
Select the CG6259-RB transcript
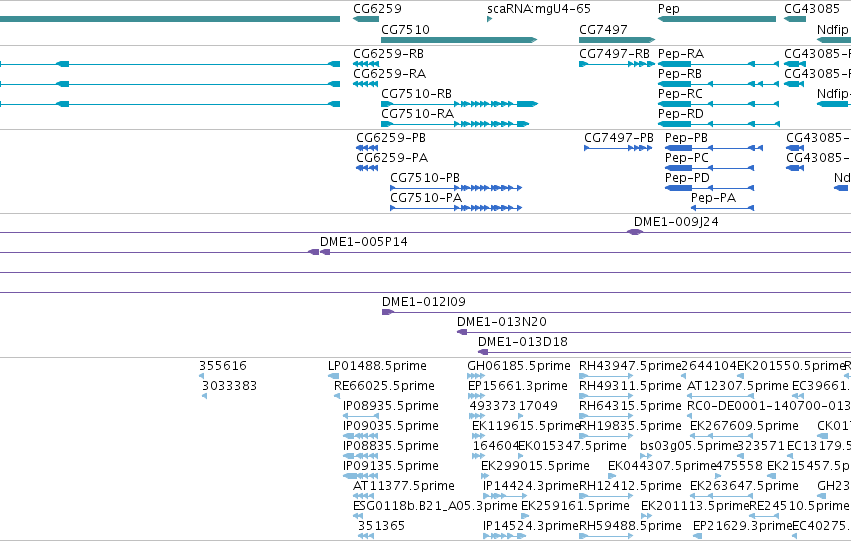point(366,64)
